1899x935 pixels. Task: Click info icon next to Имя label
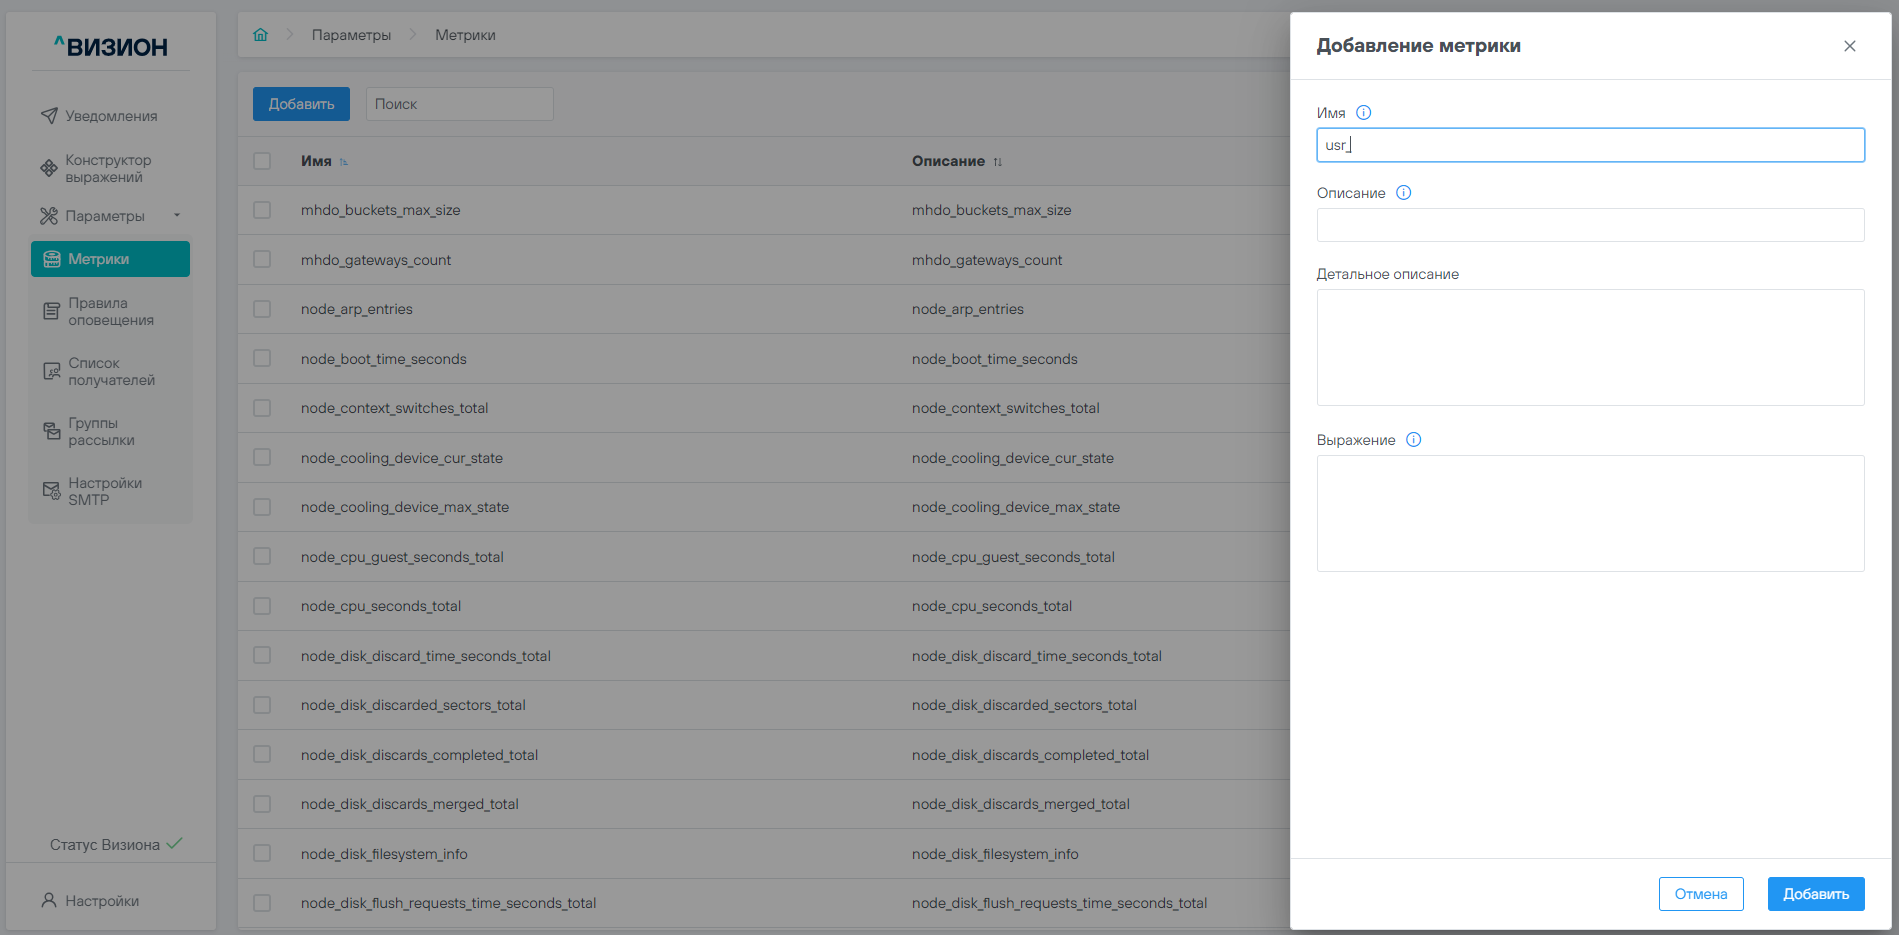1363,113
